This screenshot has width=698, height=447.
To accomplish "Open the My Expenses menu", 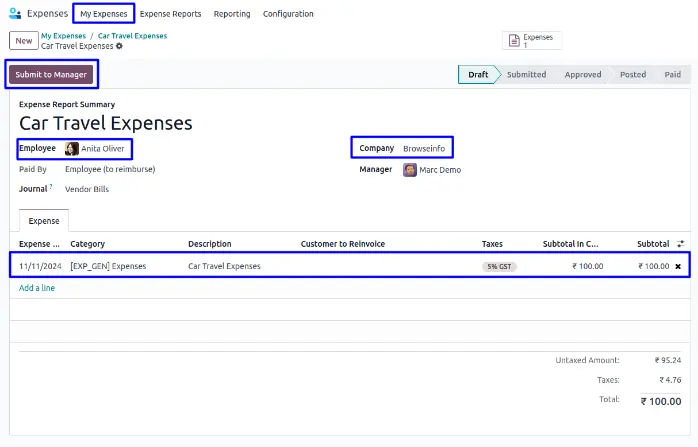I will click(104, 14).
